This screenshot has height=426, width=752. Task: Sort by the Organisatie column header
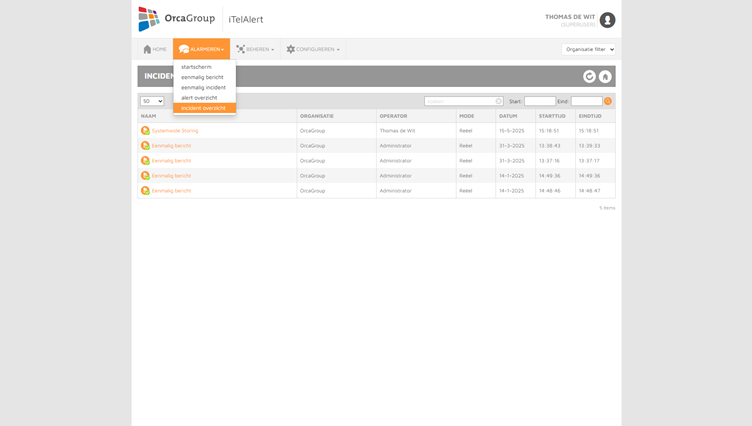click(x=317, y=116)
